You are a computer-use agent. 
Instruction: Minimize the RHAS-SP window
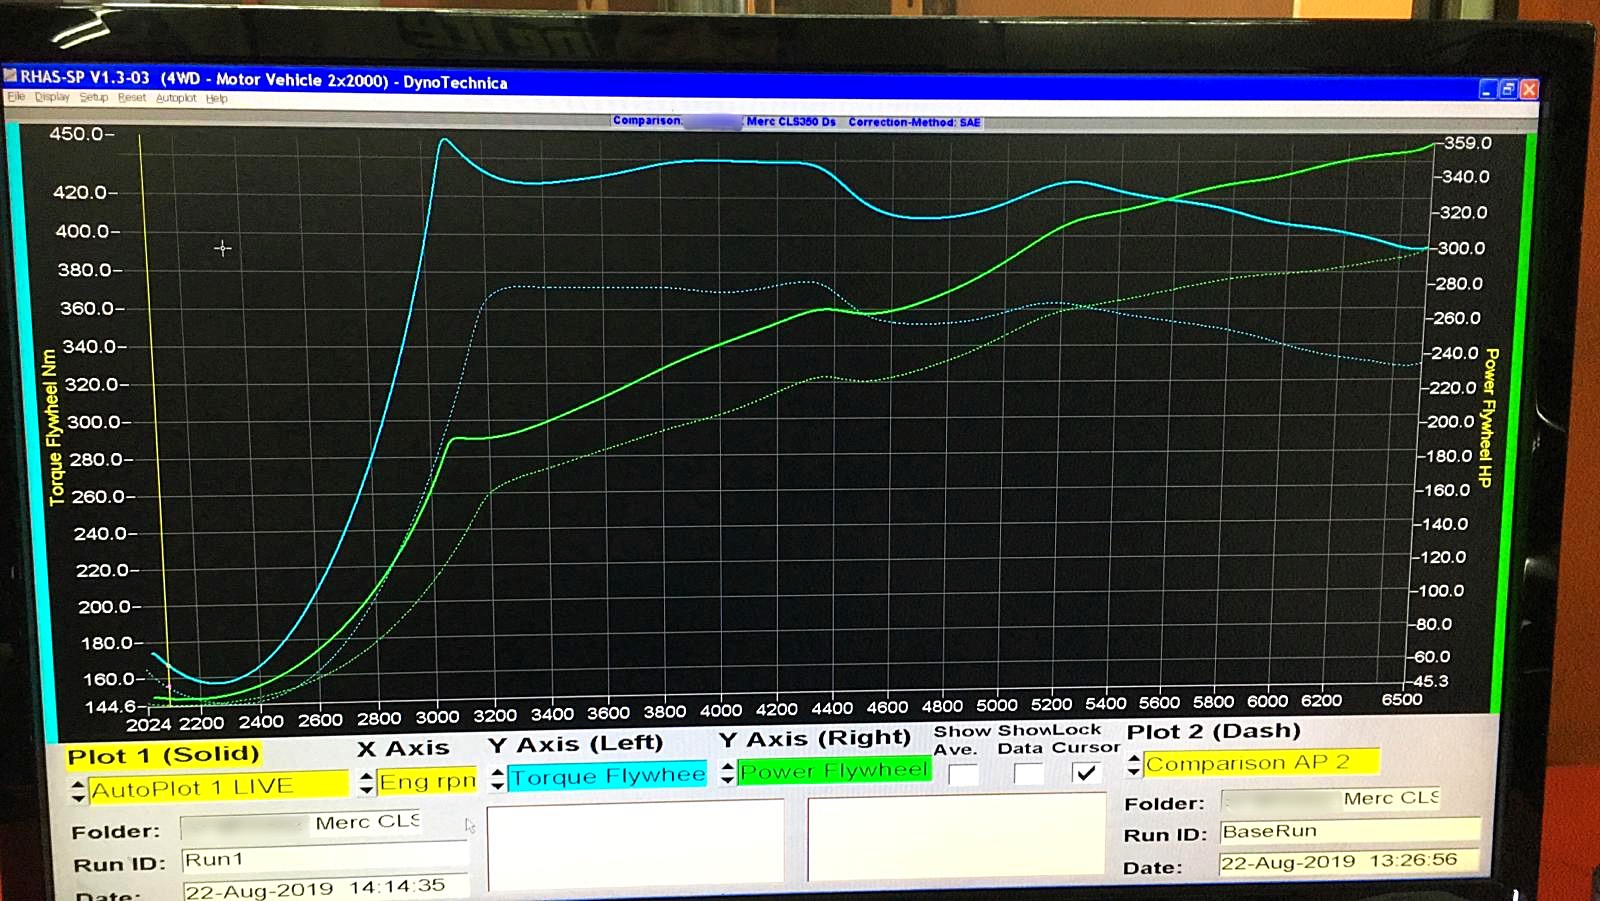(1488, 89)
